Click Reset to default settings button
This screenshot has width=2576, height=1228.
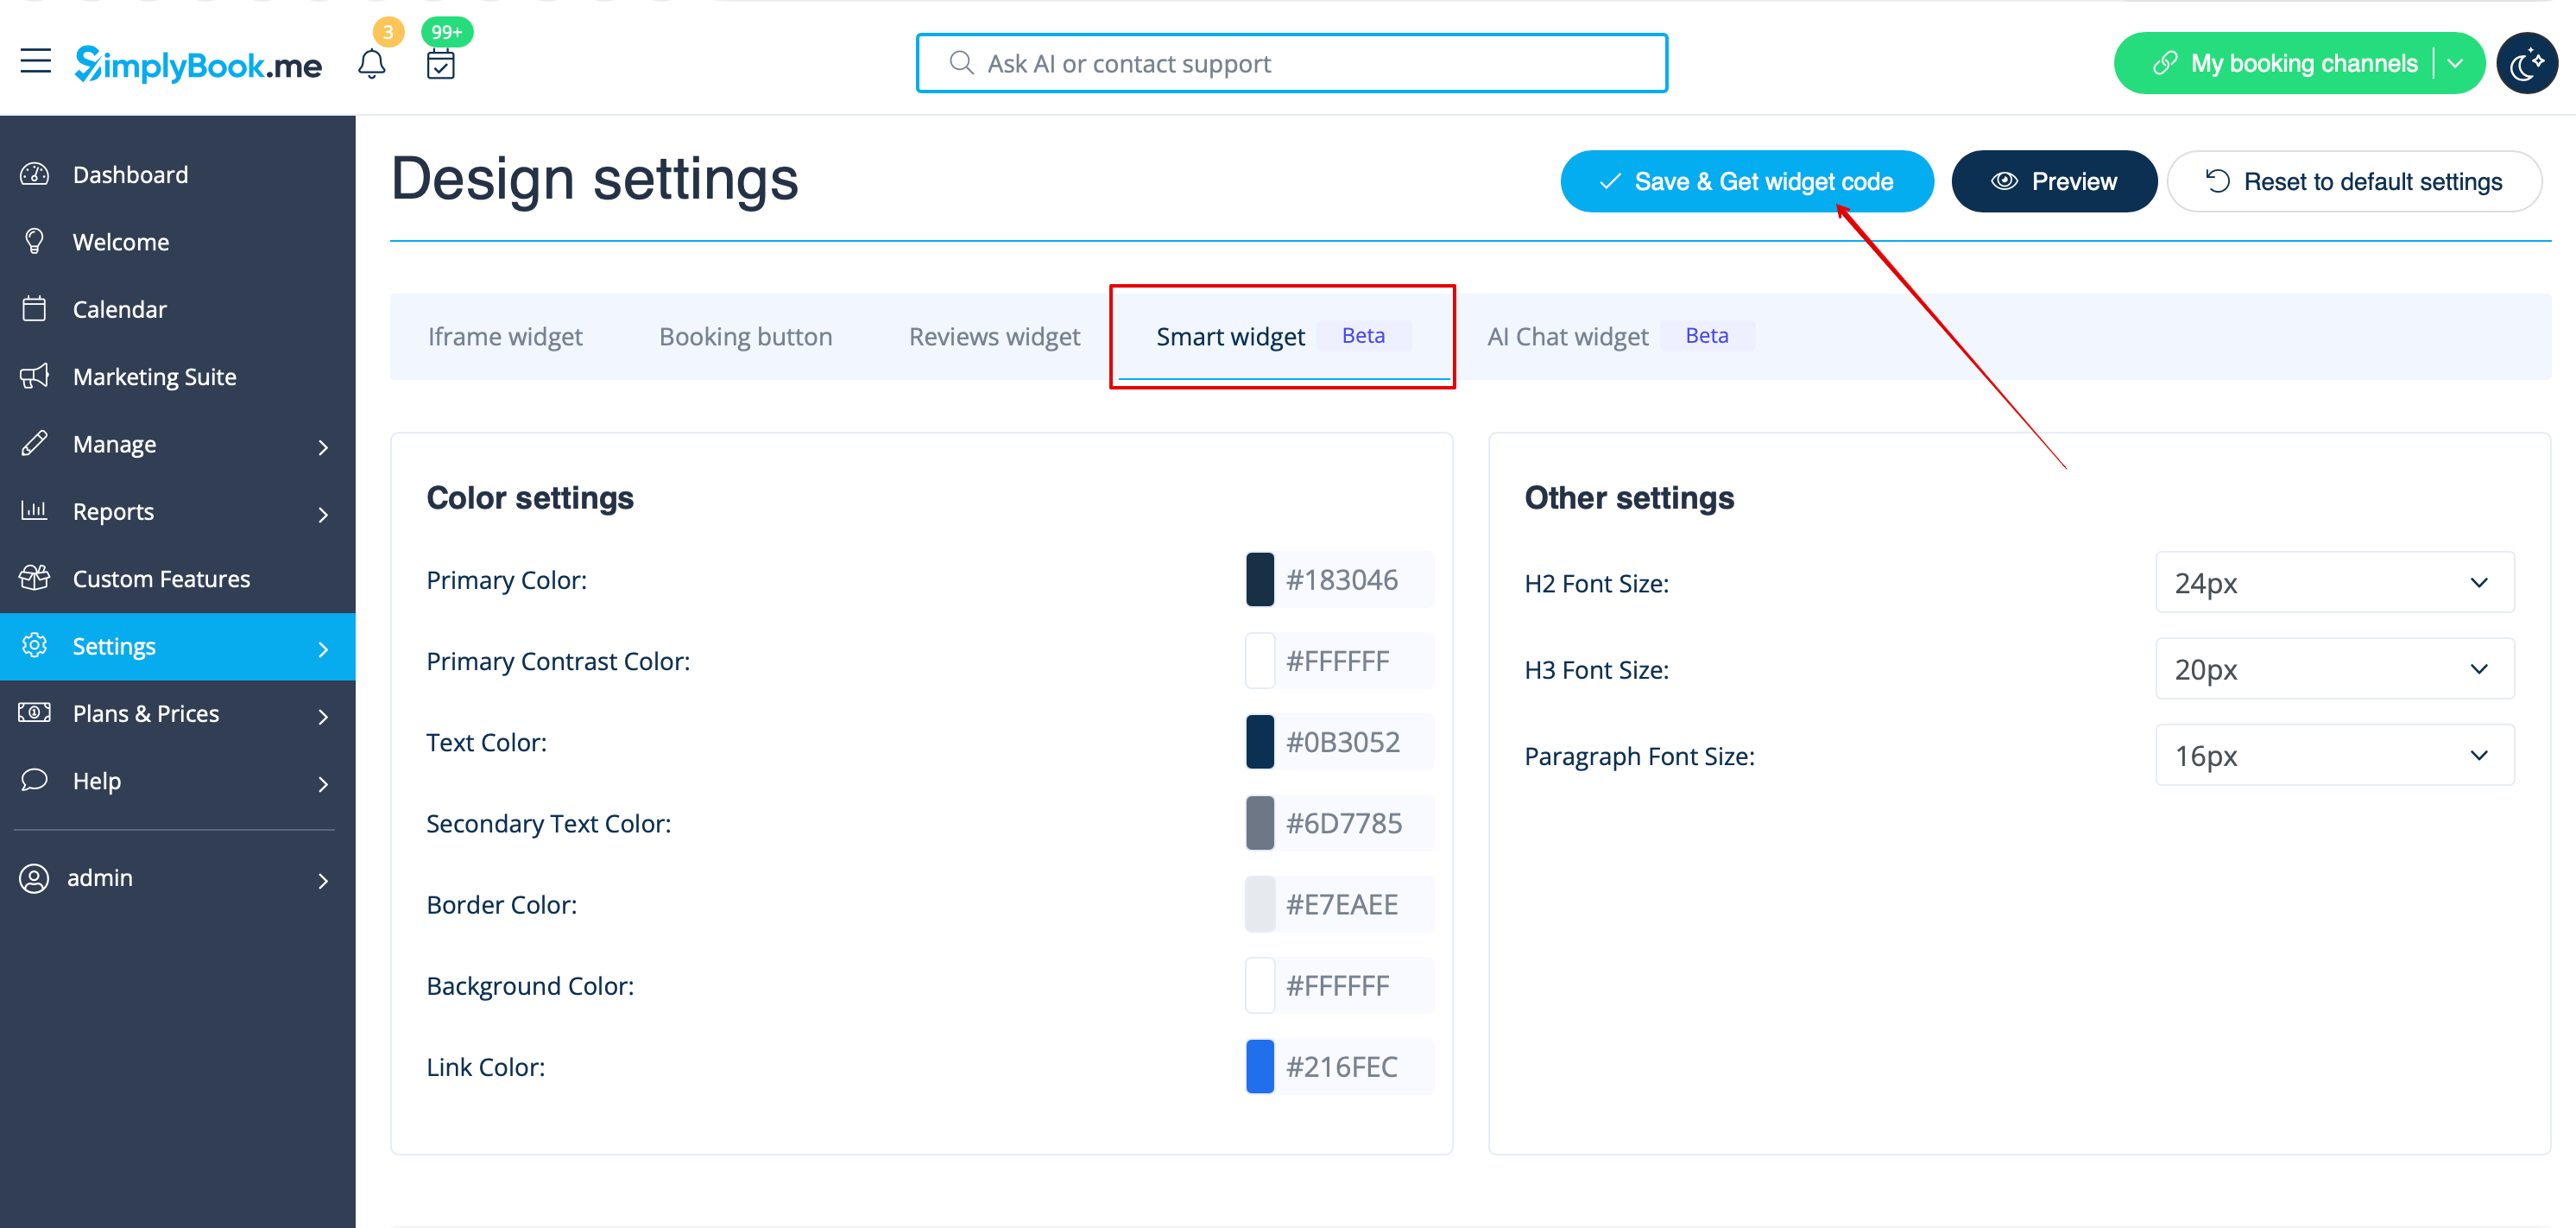click(2354, 182)
